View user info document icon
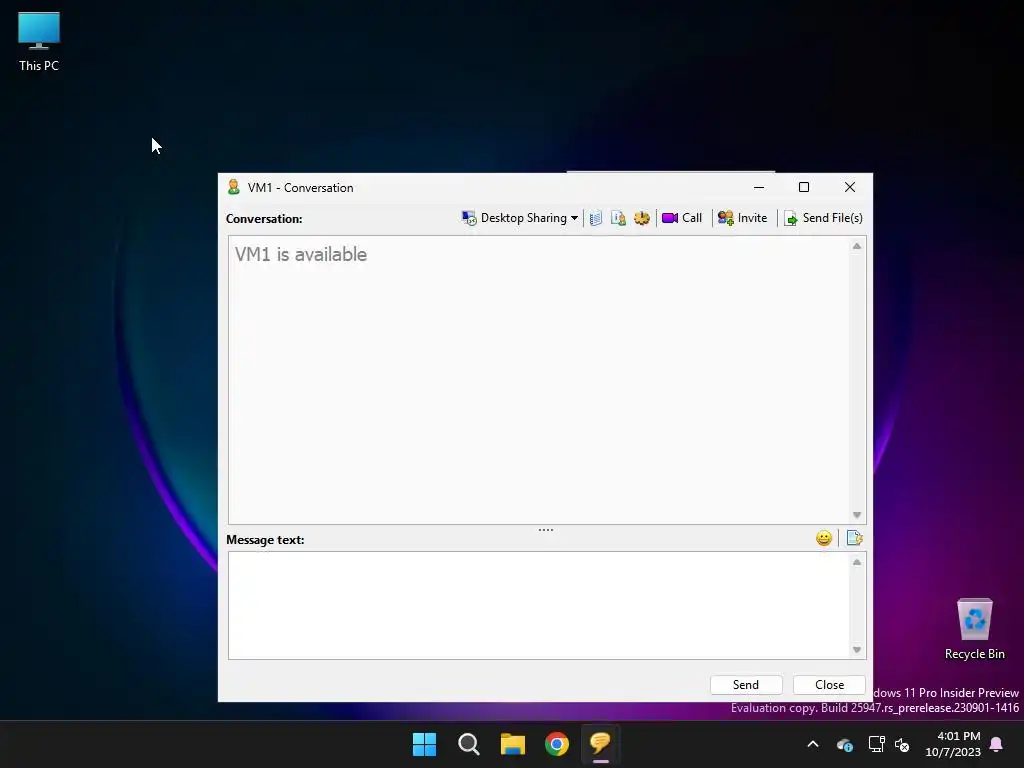This screenshot has width=1024, height=768. pos(618,218)
